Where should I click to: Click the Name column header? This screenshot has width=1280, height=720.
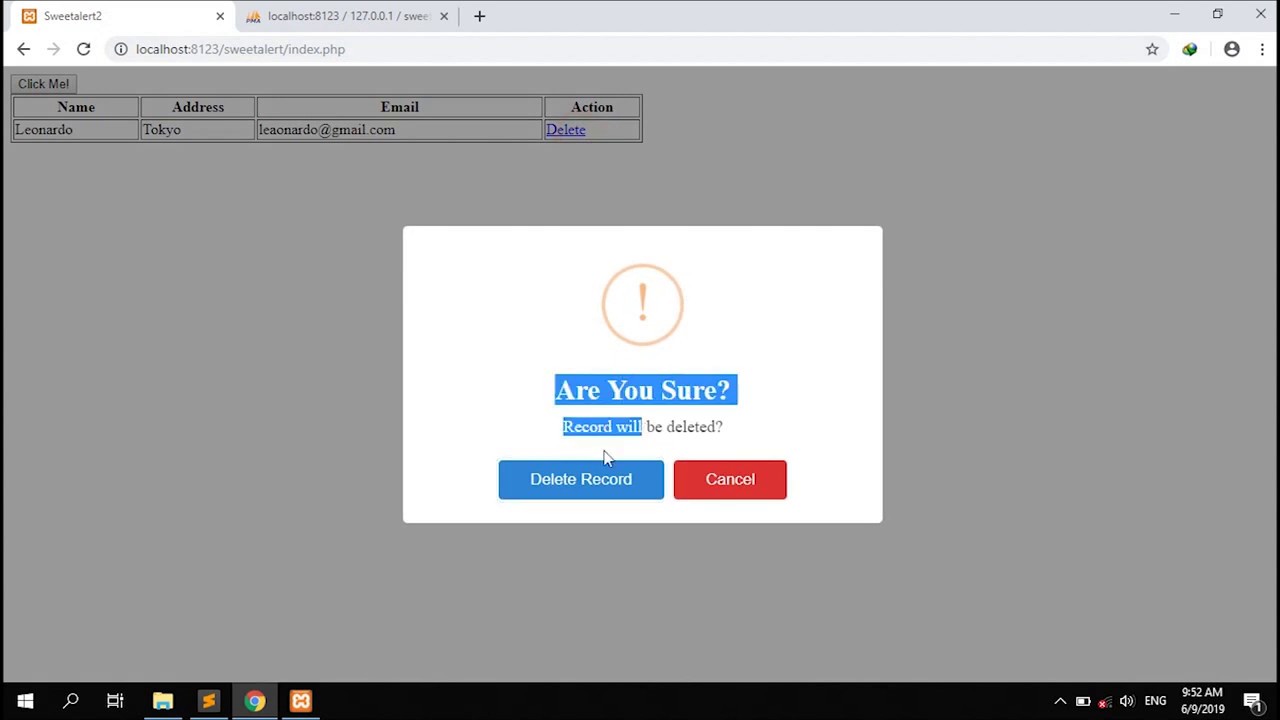pyautogui.click(x=76, y=107)
